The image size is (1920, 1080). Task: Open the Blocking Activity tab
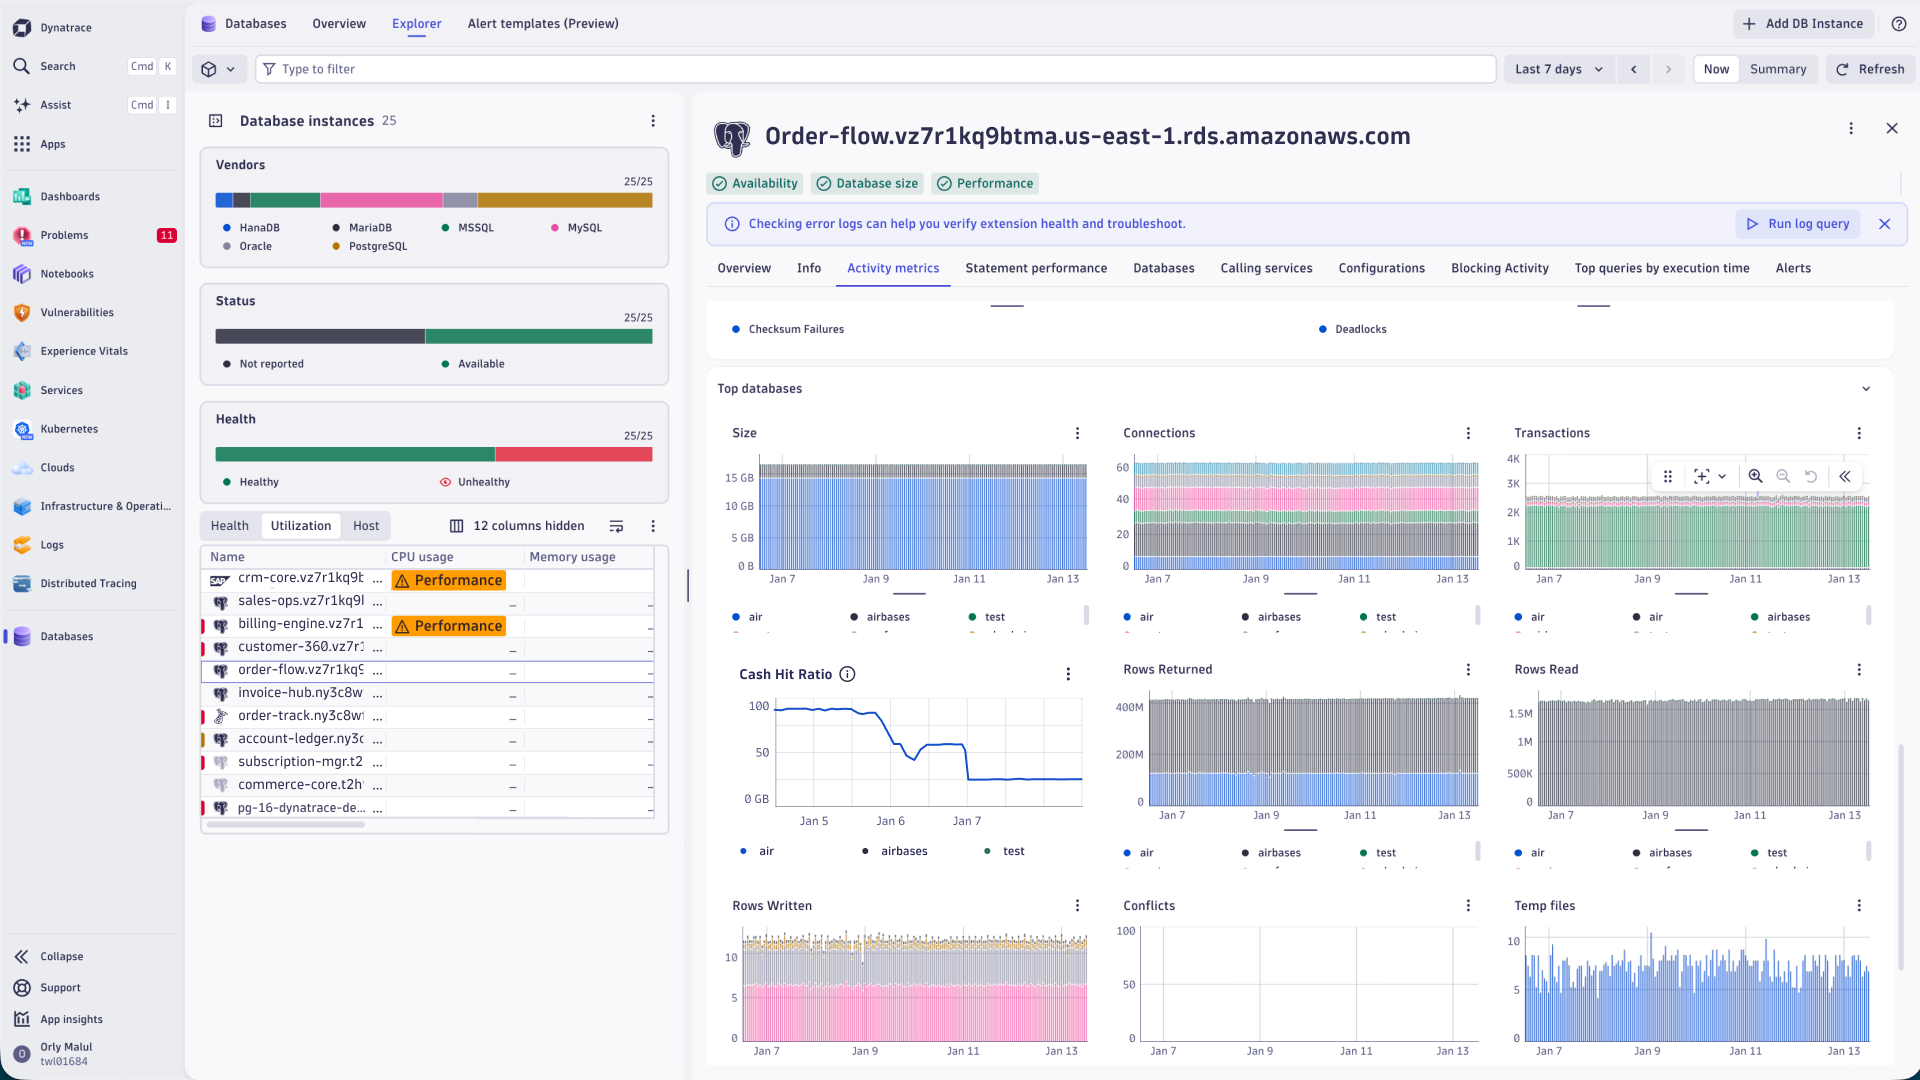[x=1499, y=268]
